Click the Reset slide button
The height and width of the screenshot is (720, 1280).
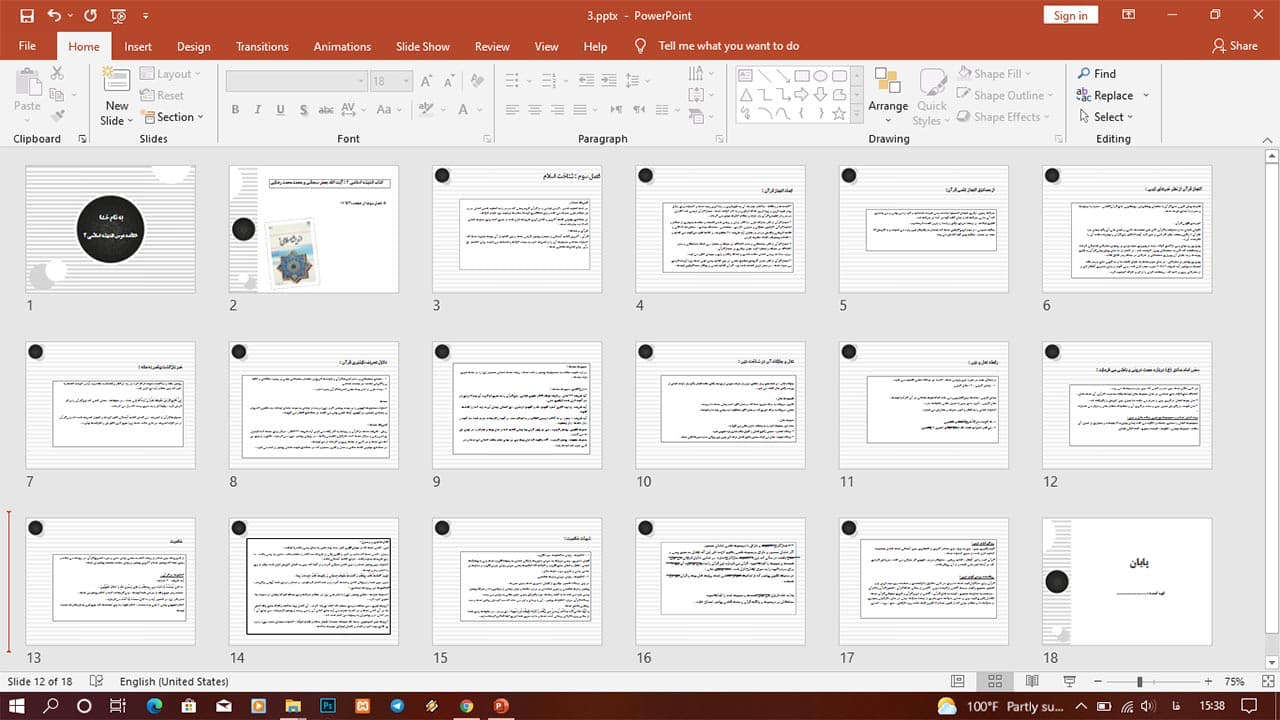pyautogui.click(x=162, y=95)
